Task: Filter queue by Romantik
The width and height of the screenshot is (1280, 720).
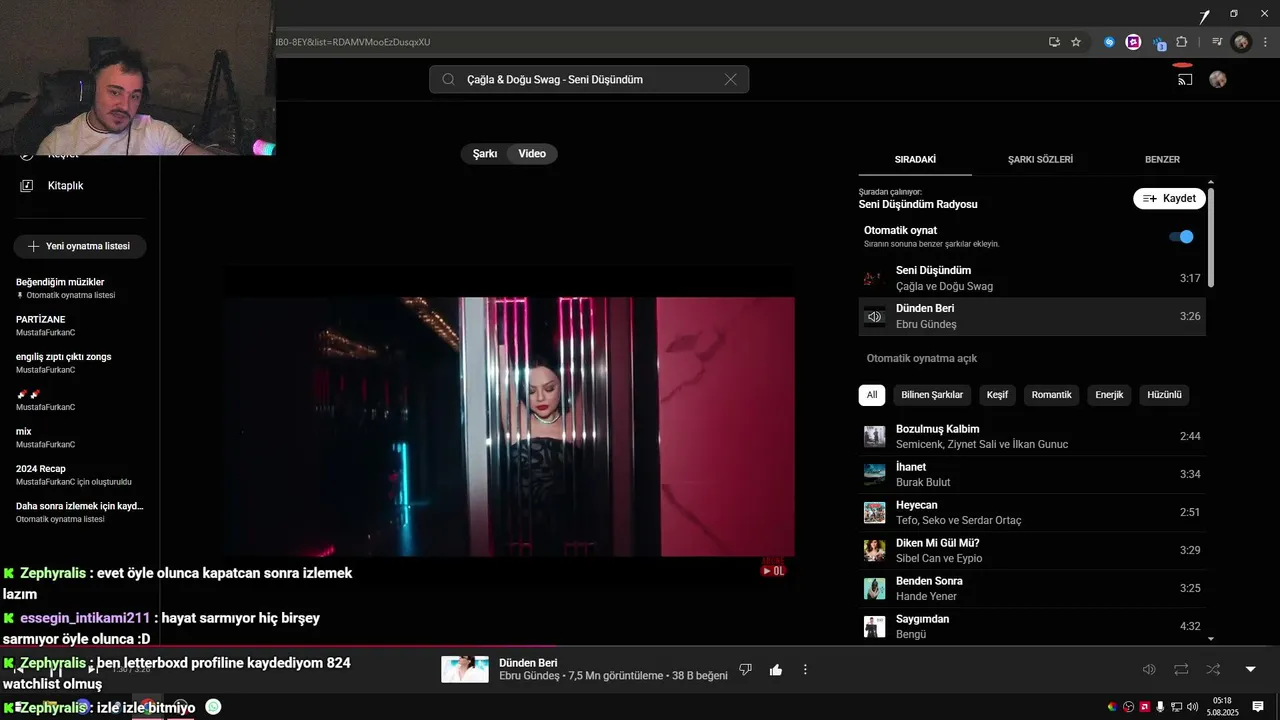Action: tap(1051, 395)
